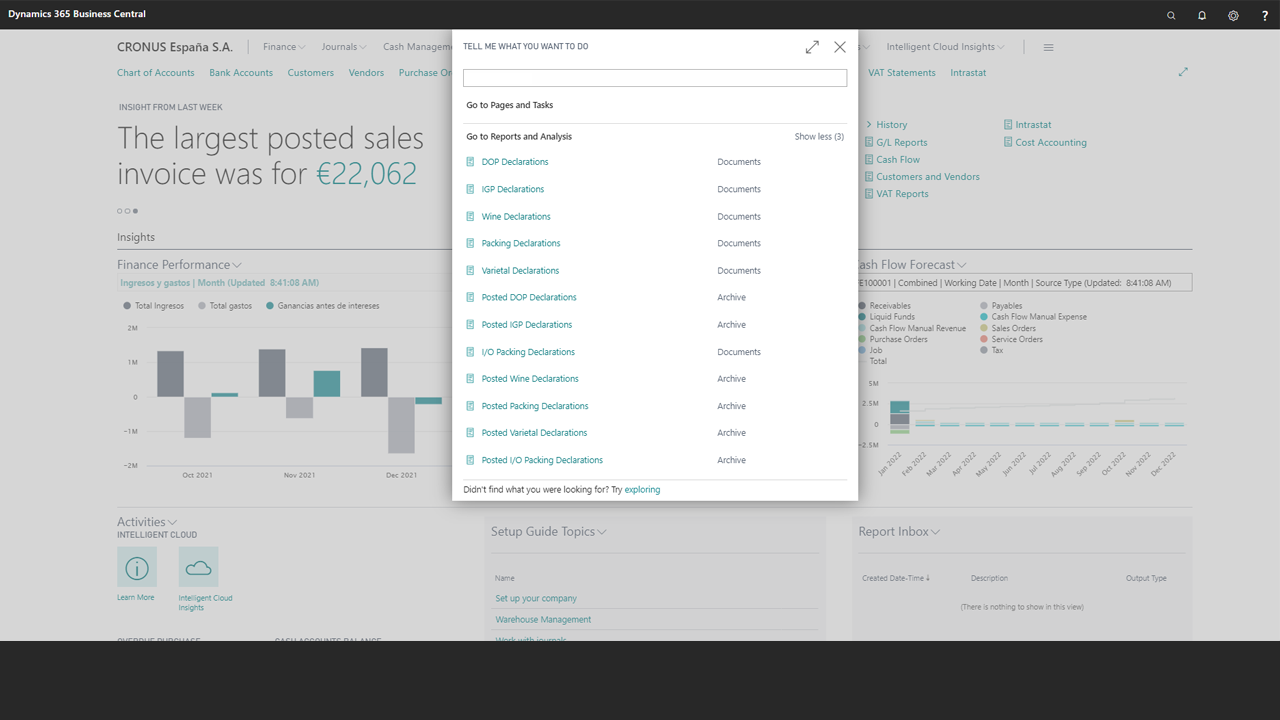The height and width of the screenshot is (720, 1280).
Task: Open Warehouse Management setup topic
Action: [x=543, y=620]
